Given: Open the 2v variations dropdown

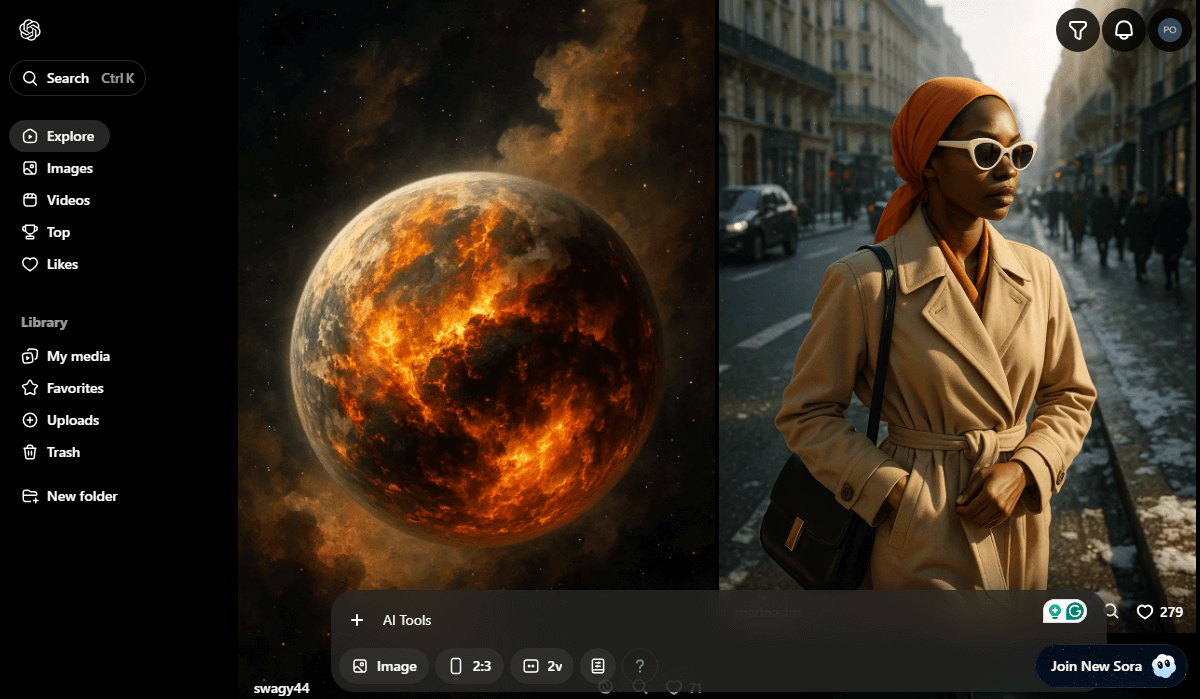Looking at the screenshot, I should point(542,666).
